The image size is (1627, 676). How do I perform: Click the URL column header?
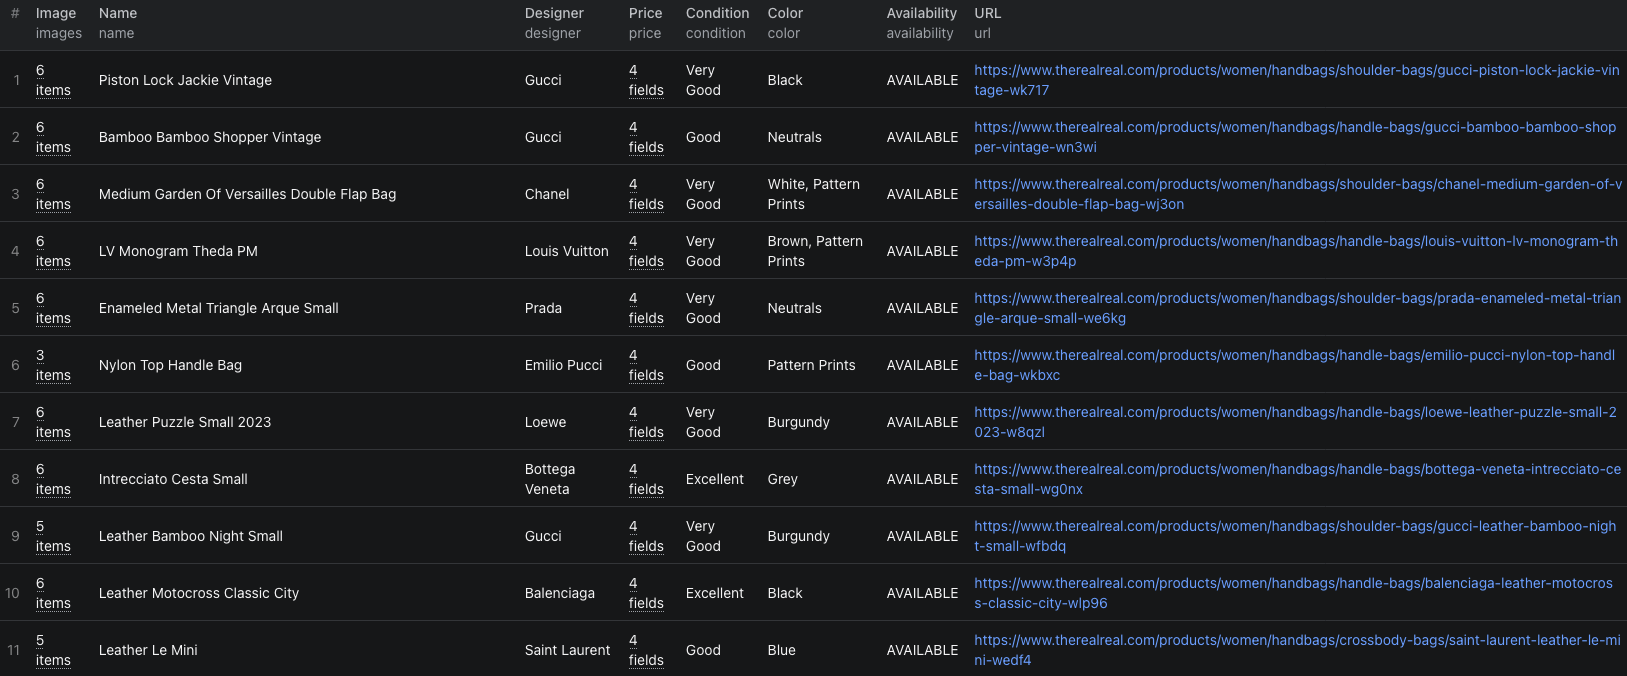pos(988,23)
